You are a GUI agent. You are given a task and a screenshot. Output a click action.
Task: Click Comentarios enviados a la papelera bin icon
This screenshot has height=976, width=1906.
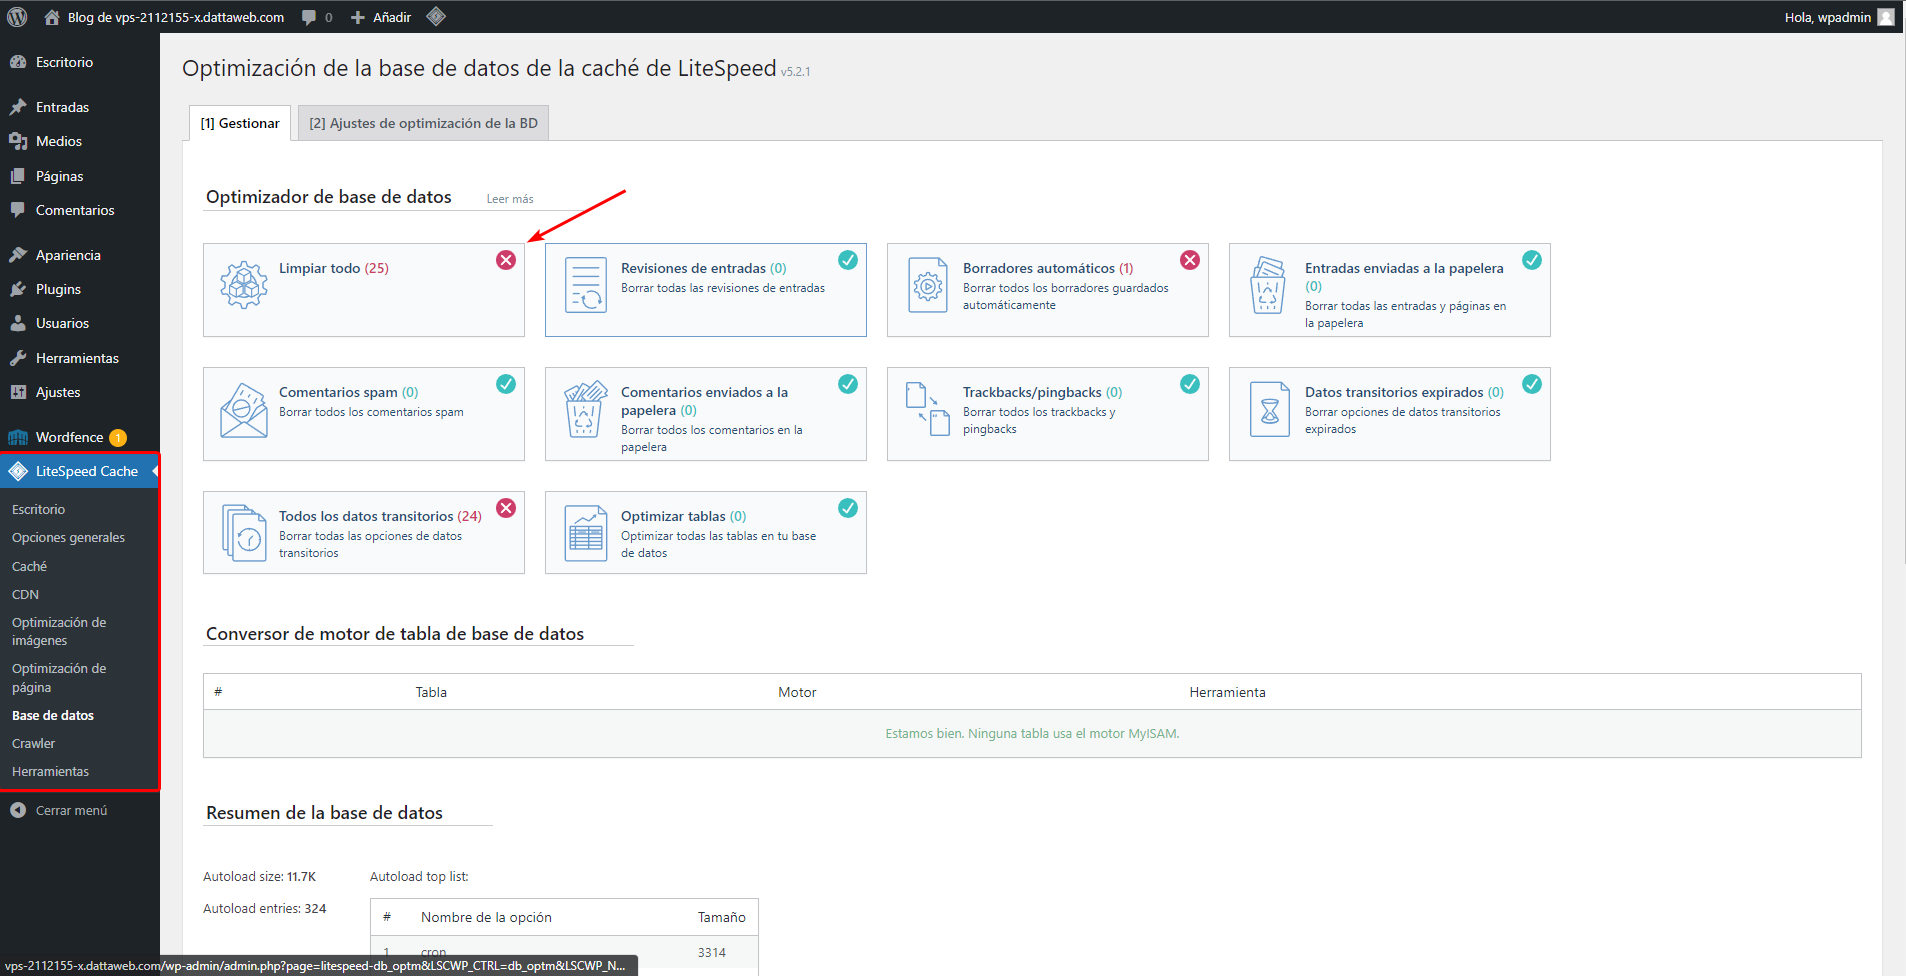click(x=586, y=409)
